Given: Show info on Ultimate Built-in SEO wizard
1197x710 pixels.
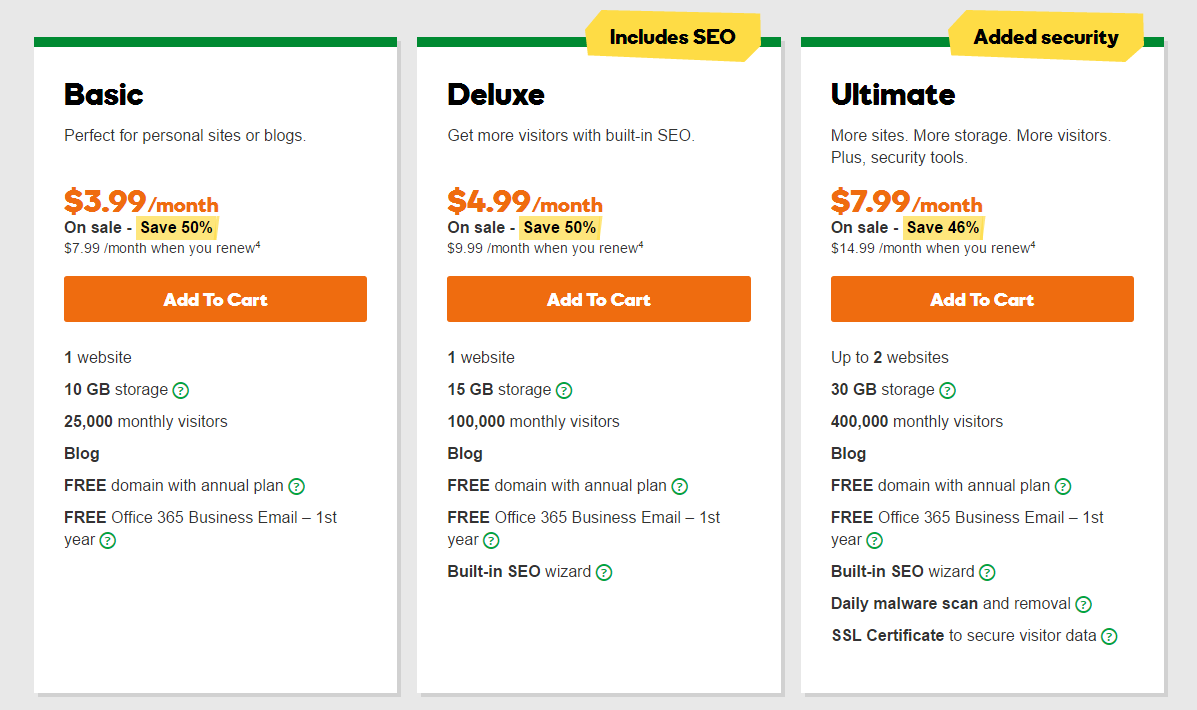Looking at the screenshot, I should point(987,572).
